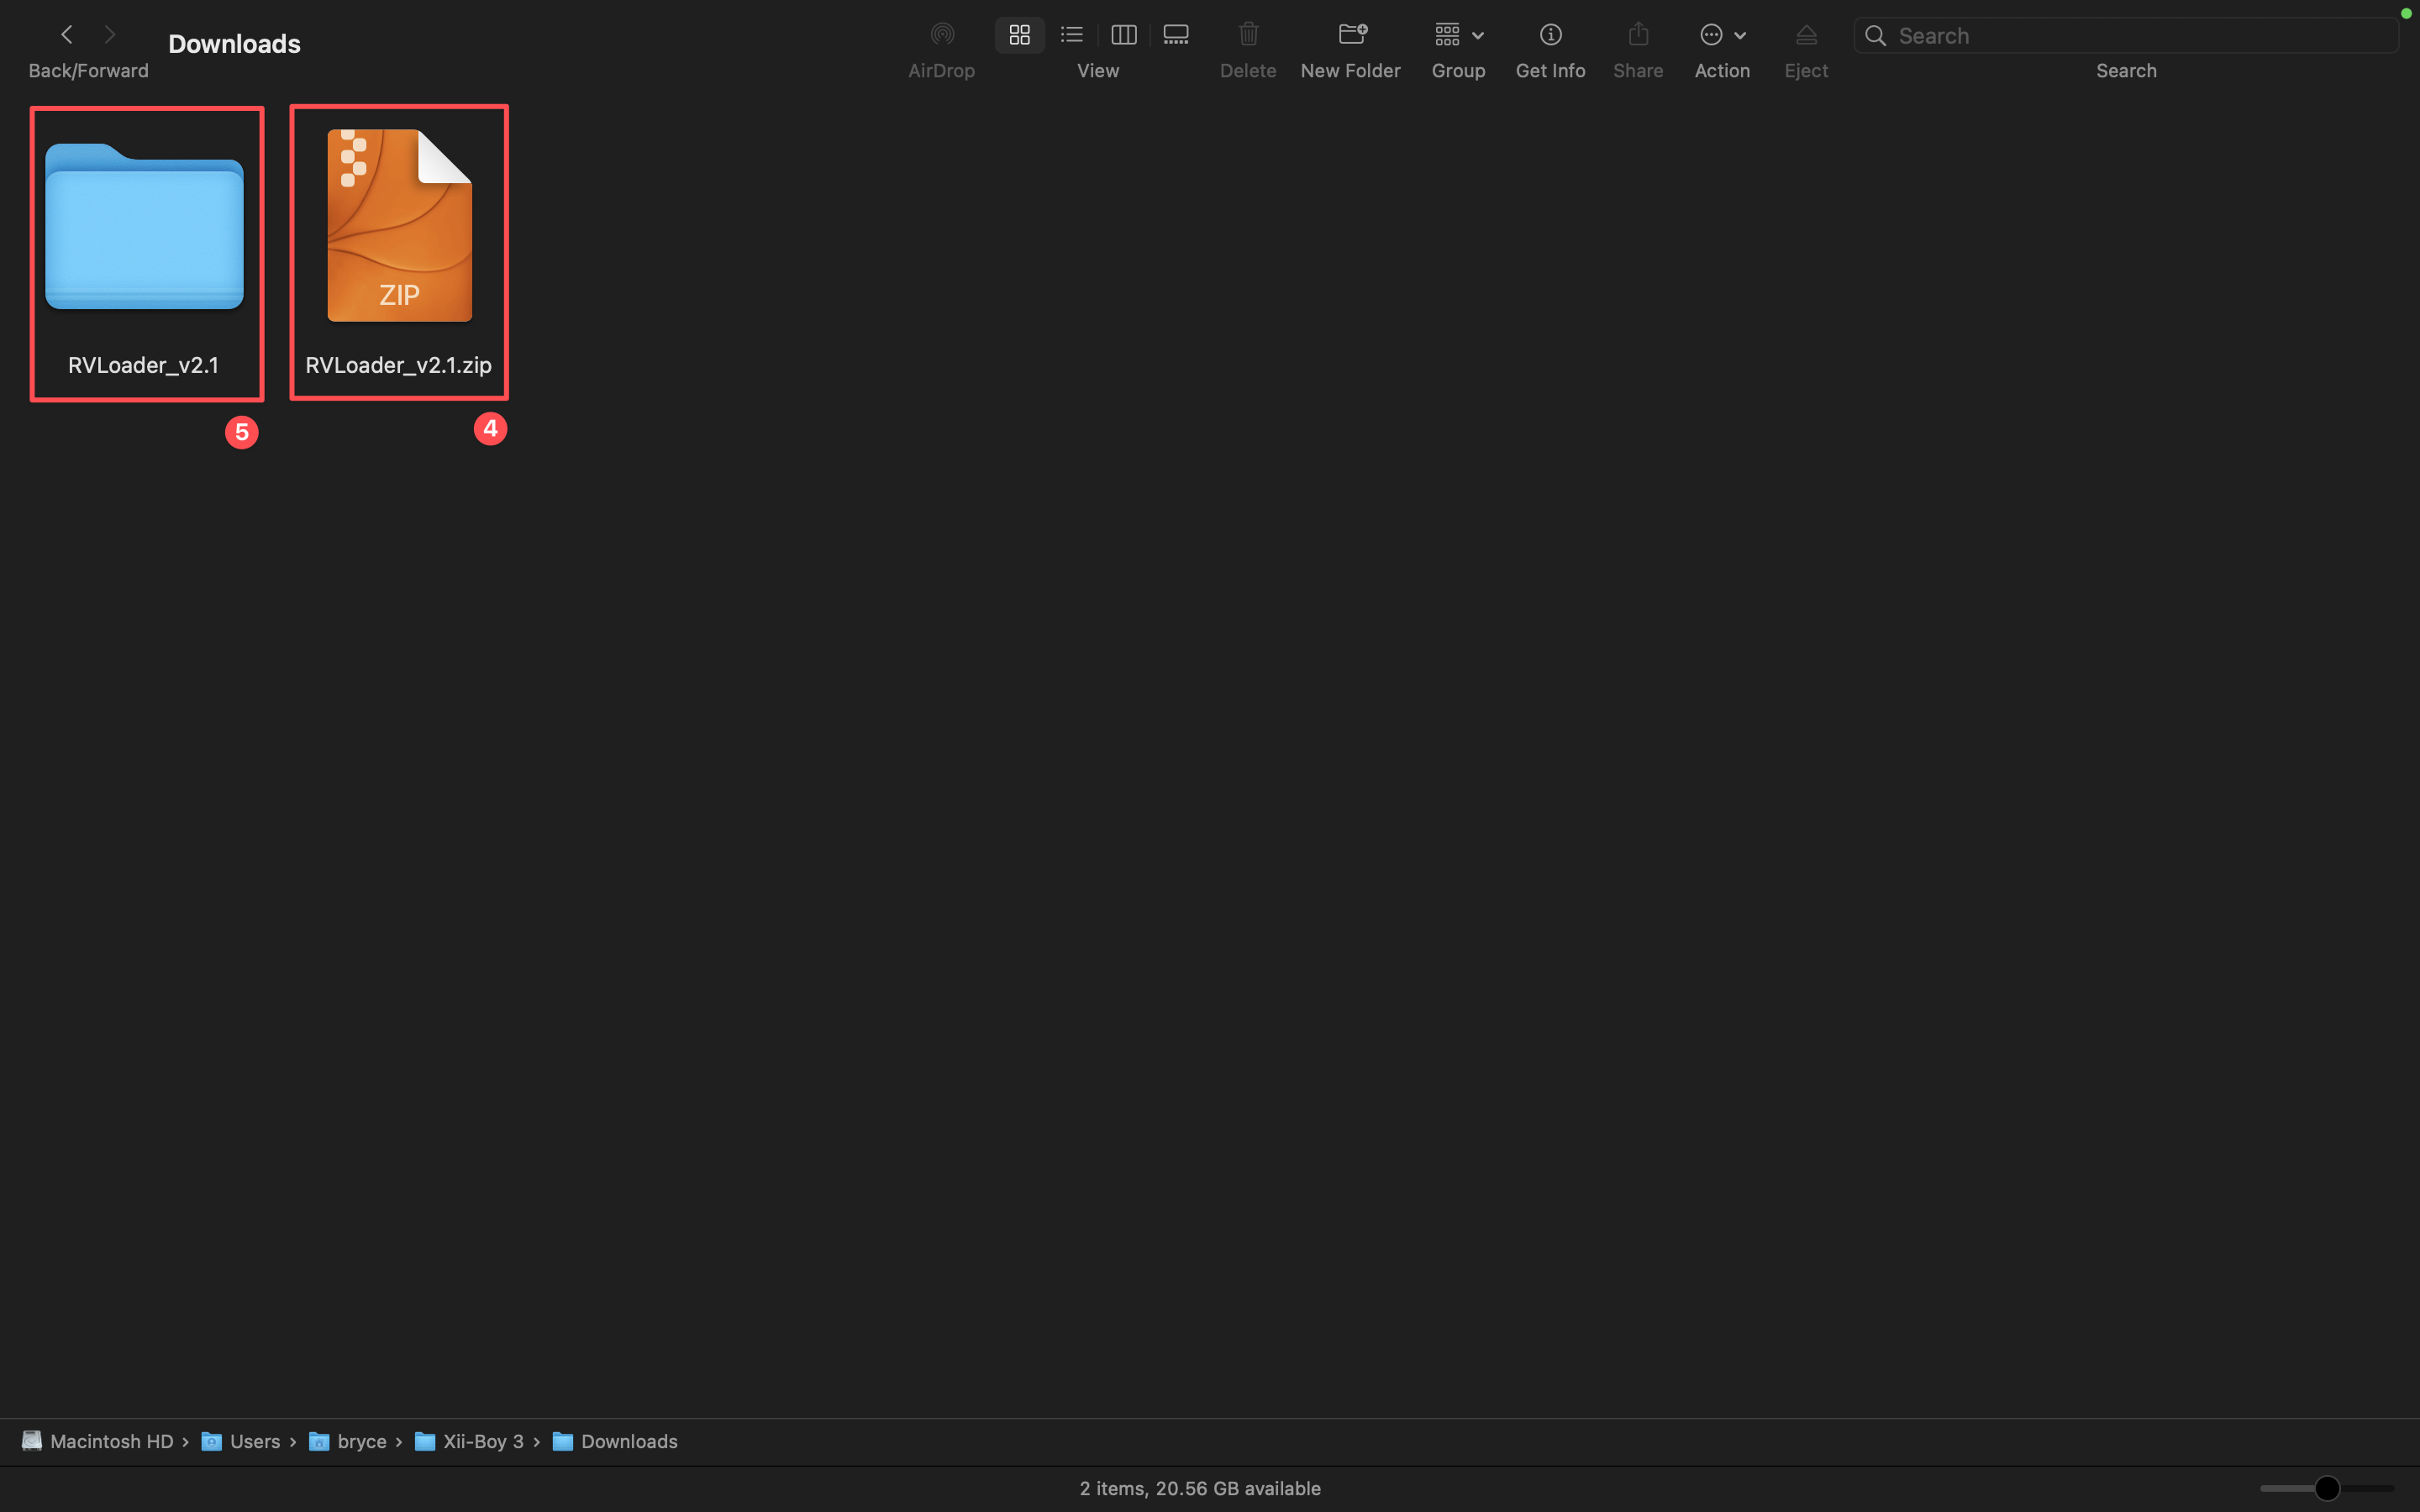This screenshot has width=2420, height=1512.
Task: Click the RVLoader_v2.1 folder name label
Action: point(143,365)
